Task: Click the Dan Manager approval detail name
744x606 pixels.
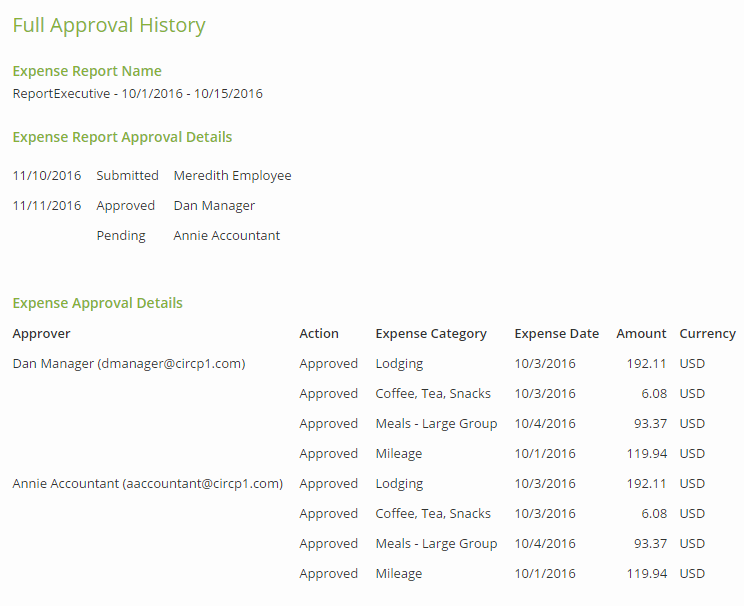Action: [214, 206]
